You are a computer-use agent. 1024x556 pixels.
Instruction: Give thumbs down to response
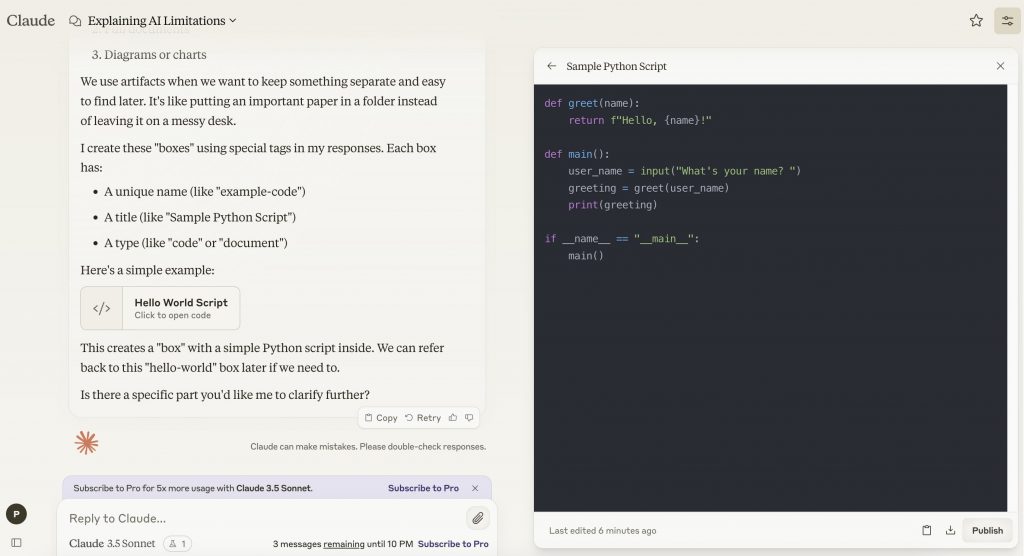[x=469, y=417]
